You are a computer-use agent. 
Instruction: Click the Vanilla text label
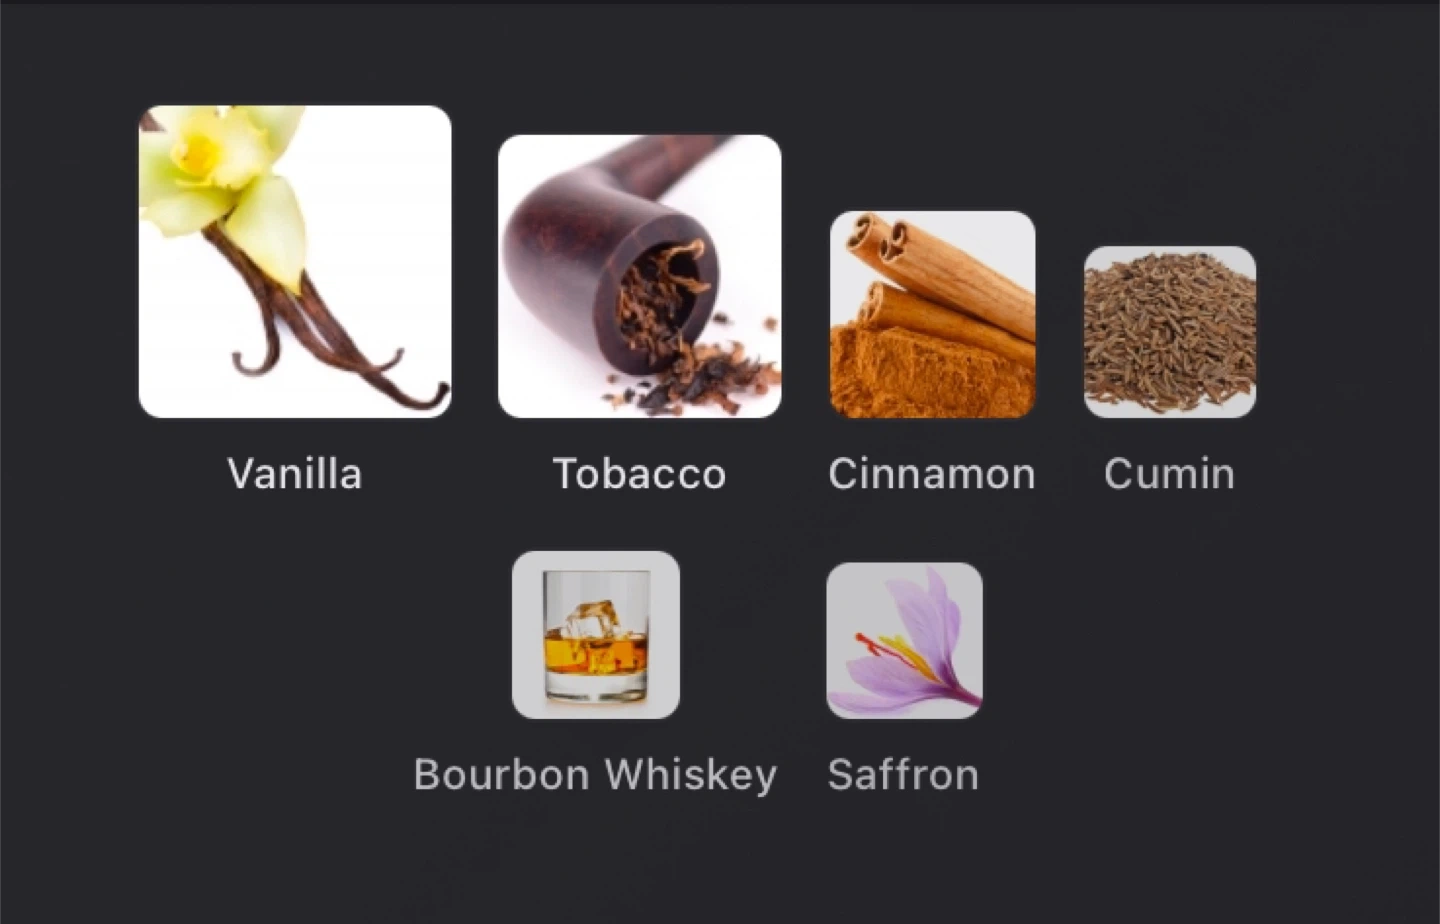295,474
